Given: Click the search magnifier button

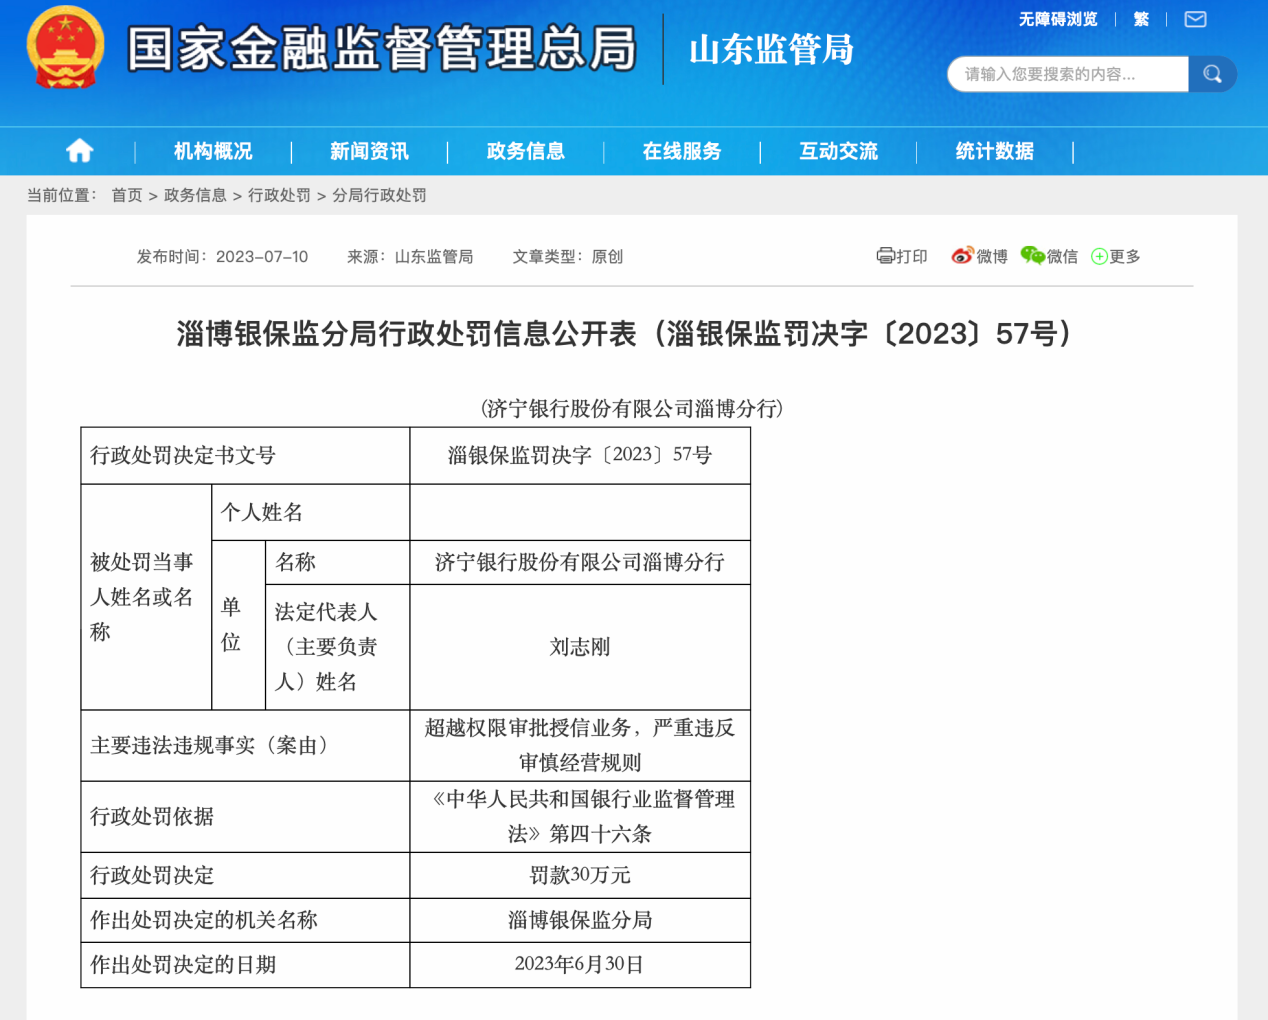Looking at the screenshot, I should click(x=1212, y=74).
